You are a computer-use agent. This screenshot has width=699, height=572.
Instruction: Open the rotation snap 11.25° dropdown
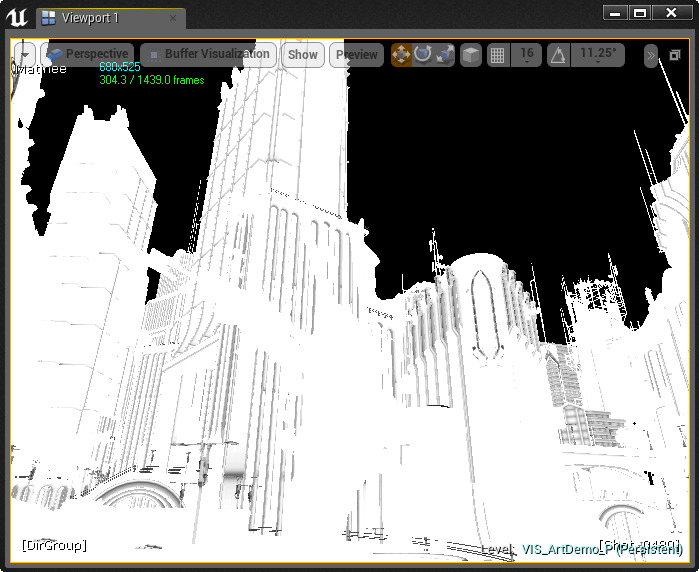pos(598,55)
